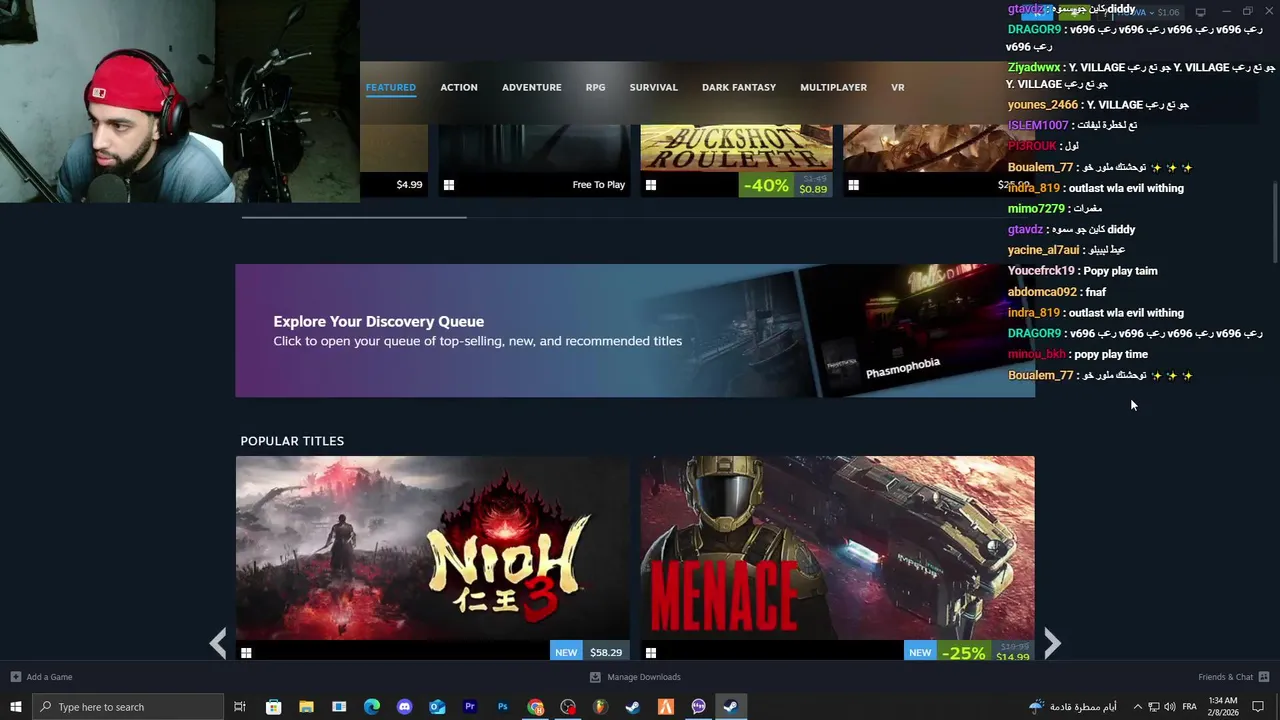Click the Free To Play label

pos(598,185)
